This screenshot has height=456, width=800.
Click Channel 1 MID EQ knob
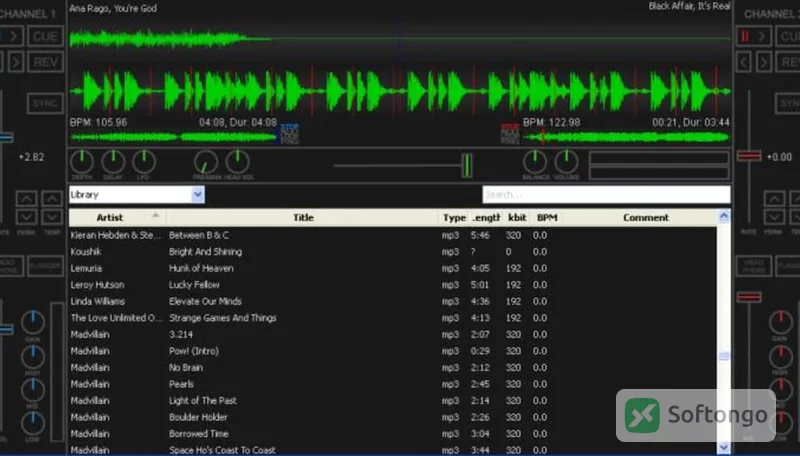33,391
